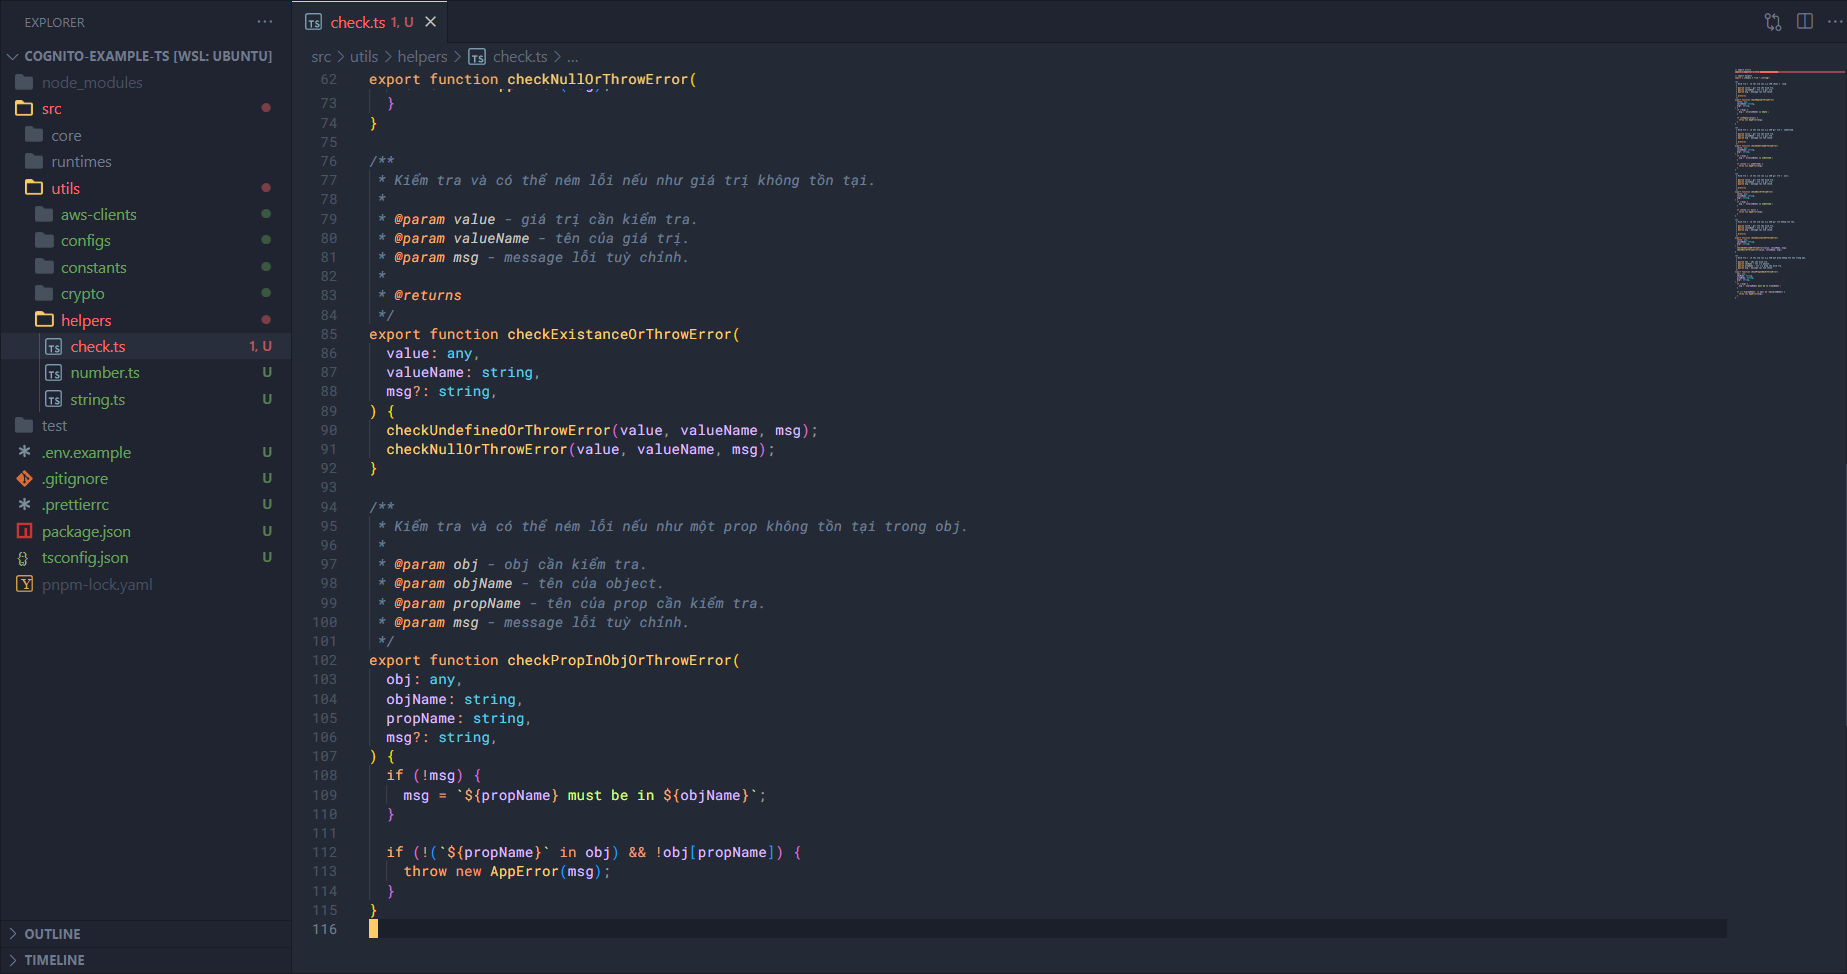Screen dimensions: 1847x974
Task: Open number.ts in the explorer
Action: (x=105, y=372)
